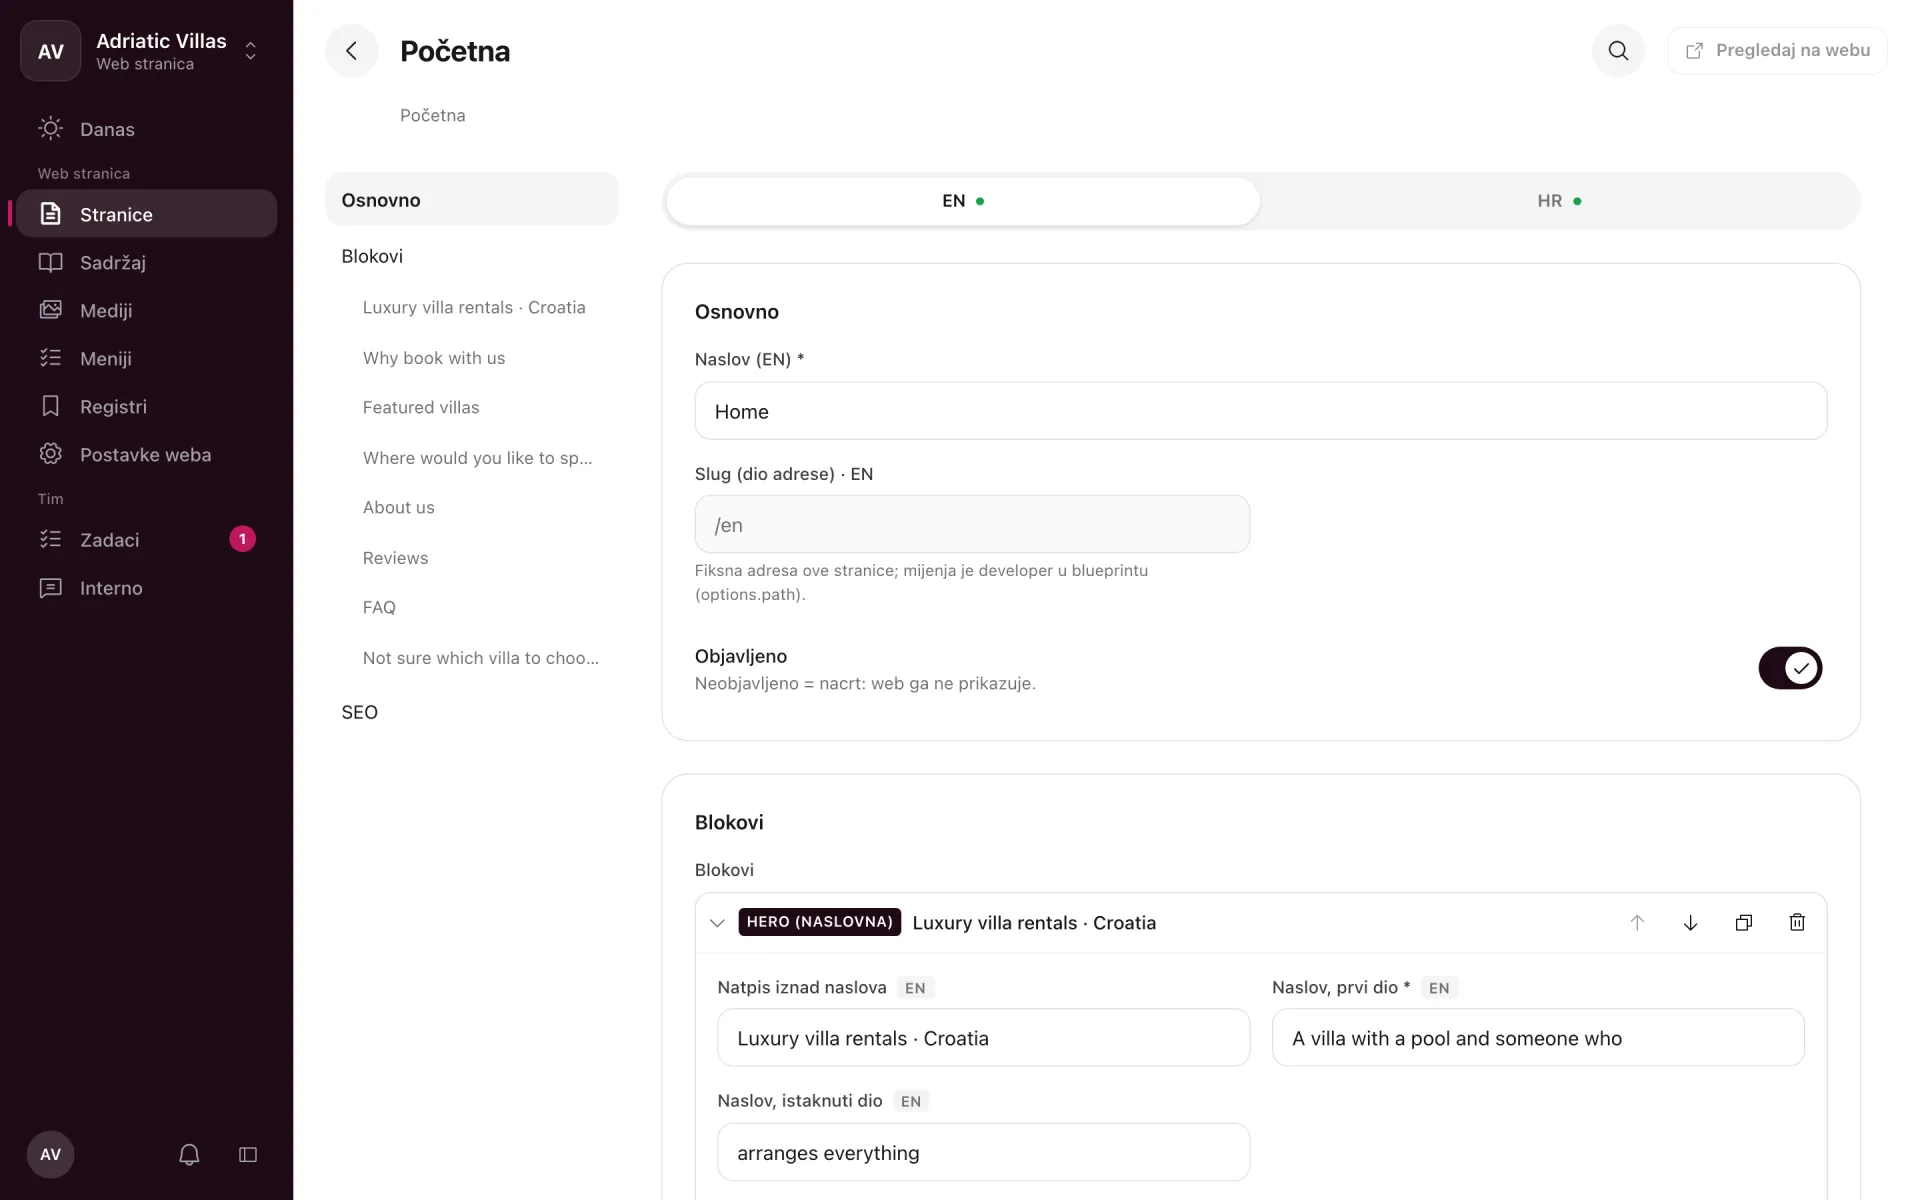Open Meniji in sidebar

click(x=146, y=359)
